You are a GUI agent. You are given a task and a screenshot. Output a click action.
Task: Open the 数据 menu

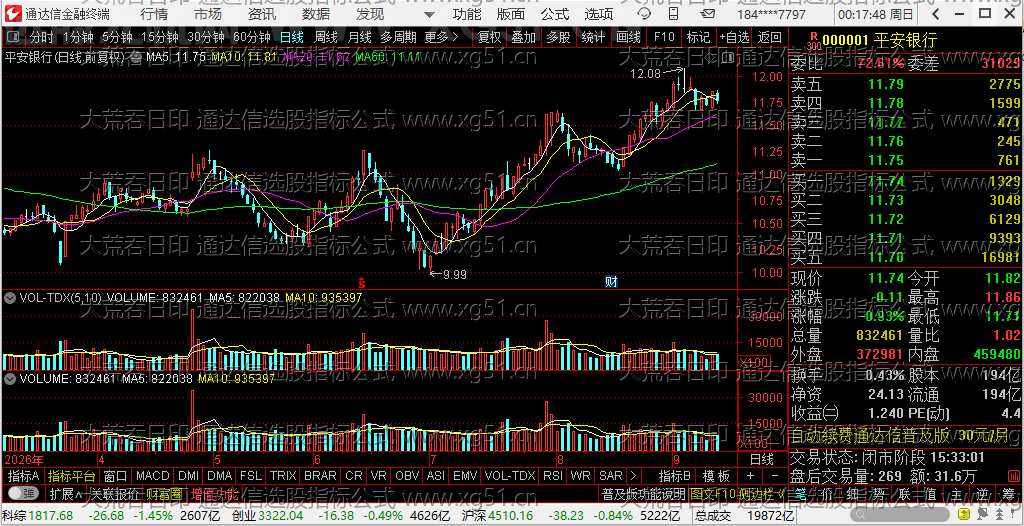(316, 14)
